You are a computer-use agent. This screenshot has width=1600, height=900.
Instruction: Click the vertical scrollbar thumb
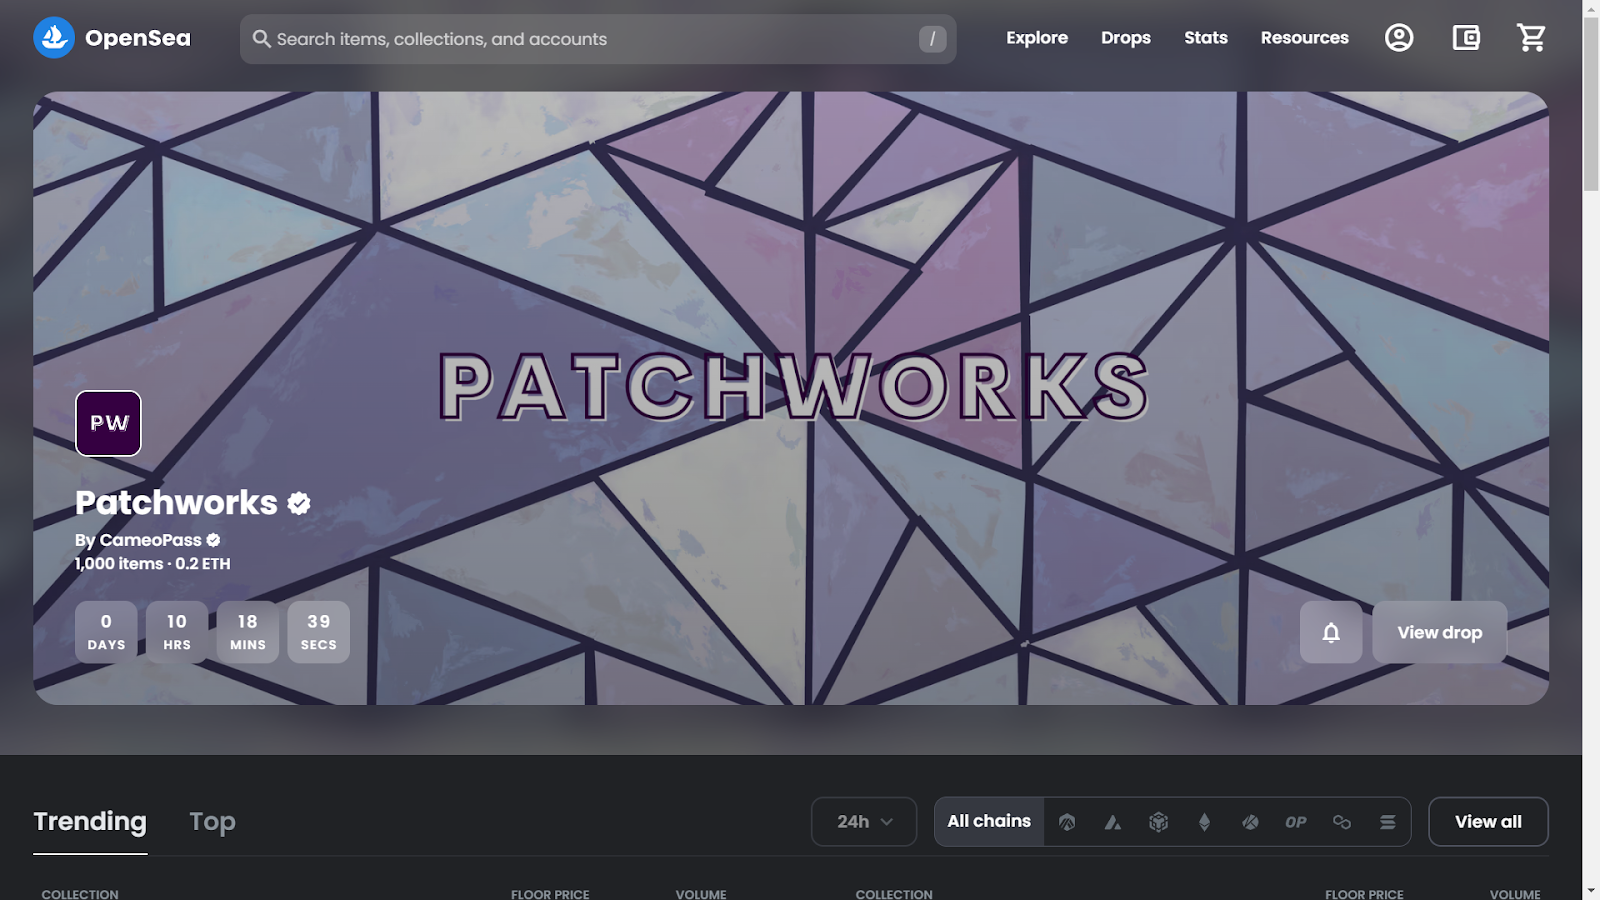pyautogui.click(x=1591, y=103)
